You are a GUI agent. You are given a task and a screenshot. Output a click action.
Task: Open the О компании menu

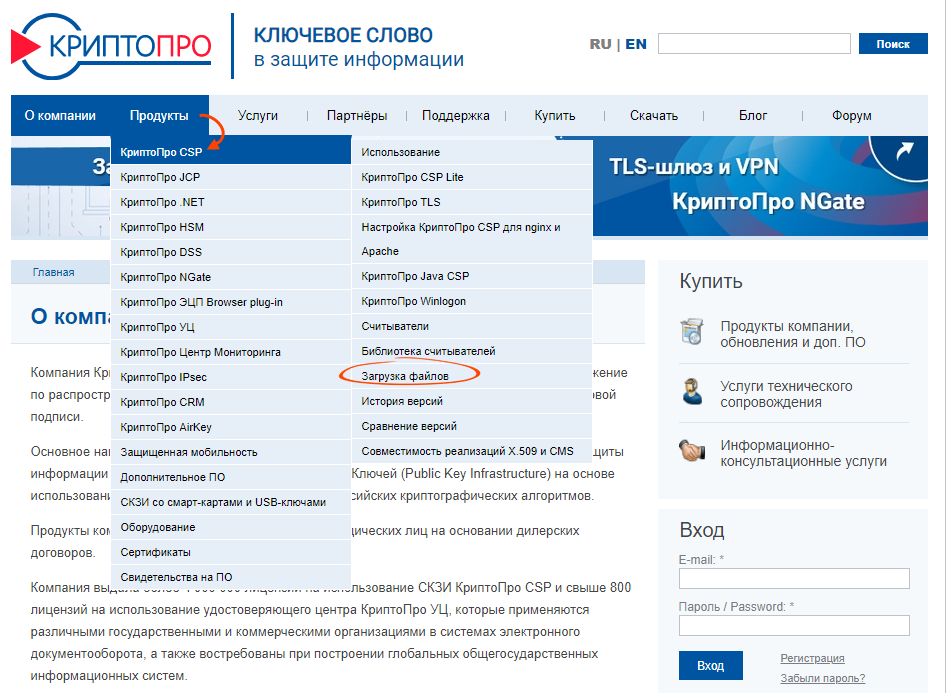[60, 115]
